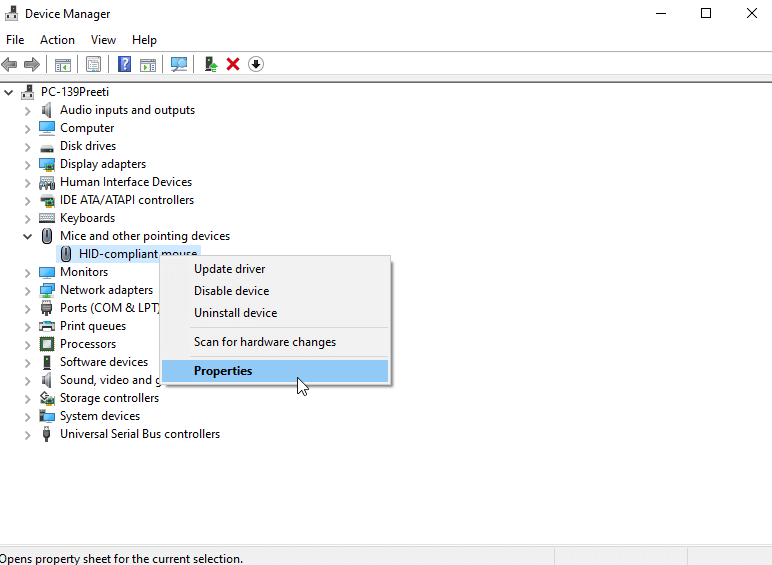The width and height of the screenshot is (772, 565).
Task: Select the Storage controllers tree label
Action: coord(109,398)
